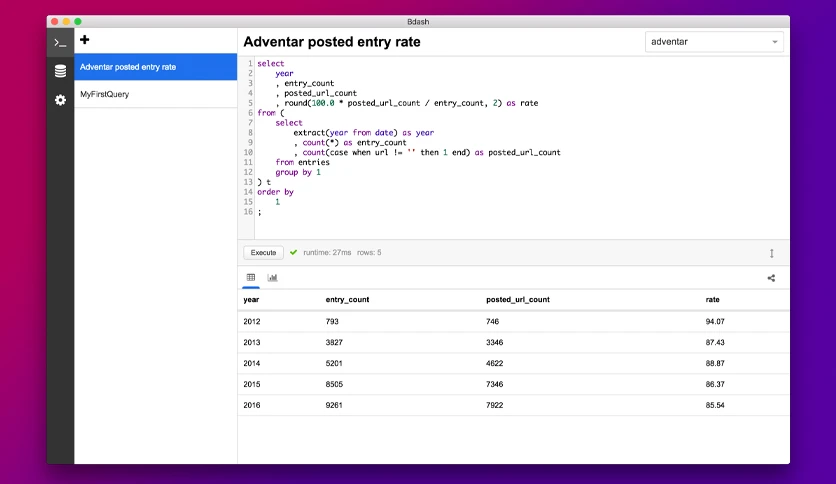Add a new query with plus icon
836x484 pixels.
pos(84,39)
